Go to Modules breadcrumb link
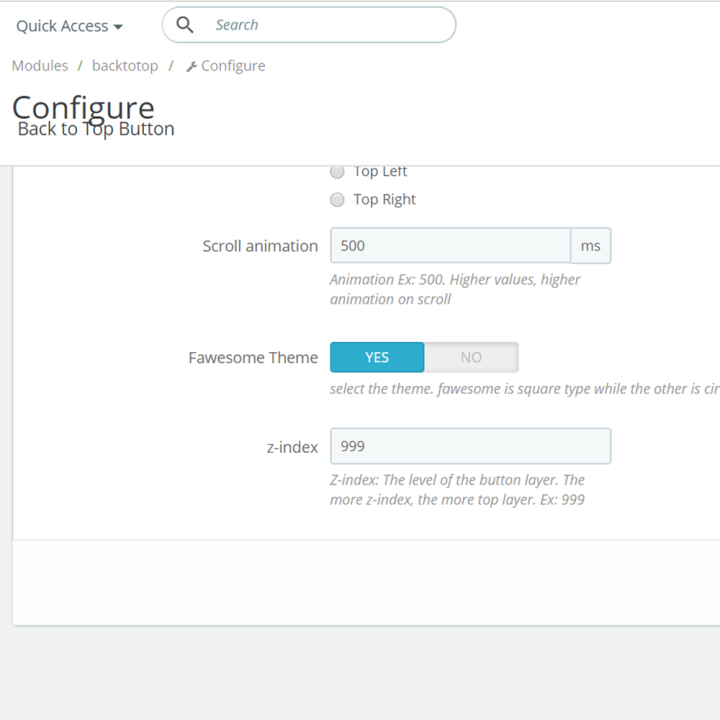720x720 pixels. point(40,66)
